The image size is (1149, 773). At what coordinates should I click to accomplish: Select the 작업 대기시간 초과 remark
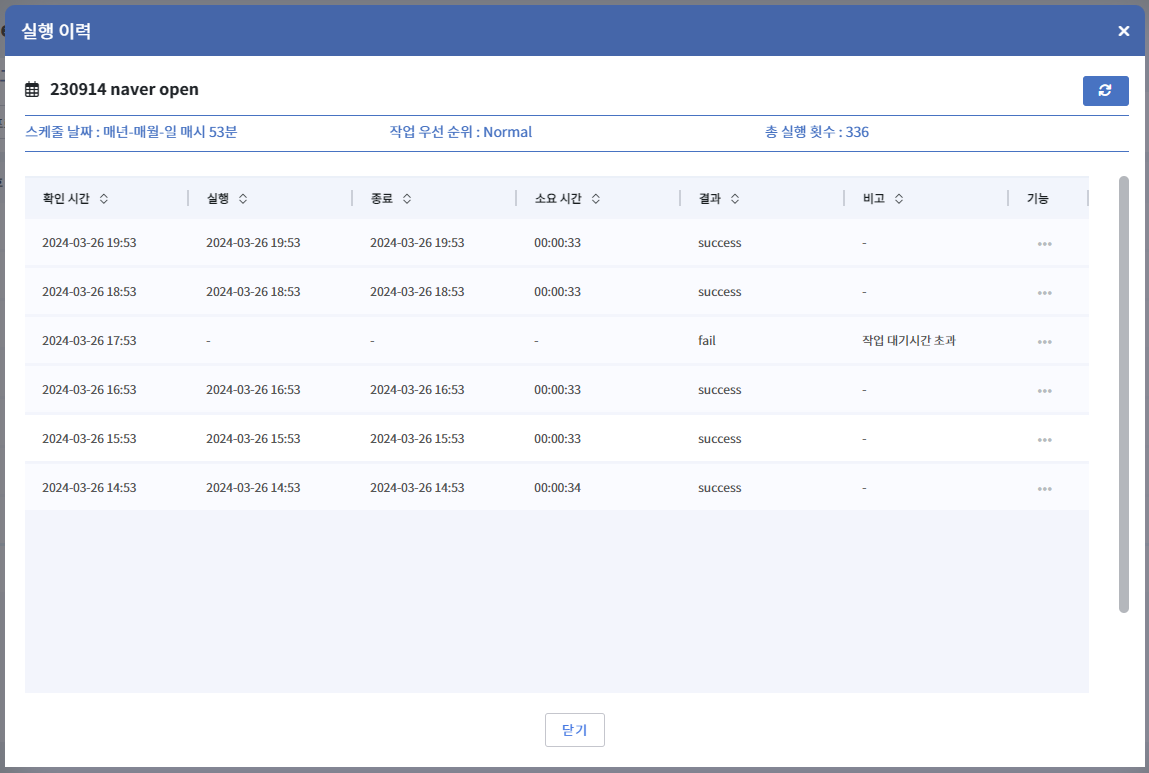(909, 341)
